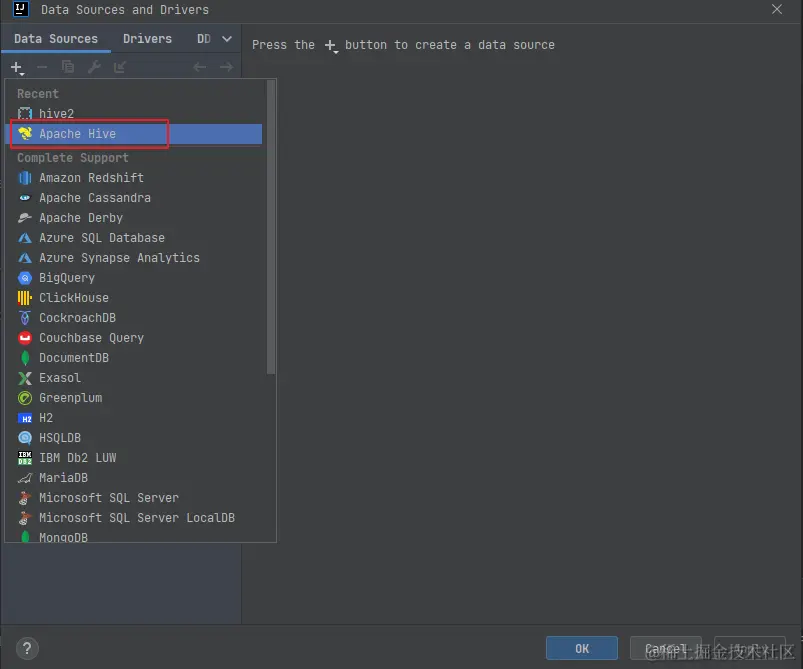Open the help question mark button
Screen dimensions: 803x669
(27, 648)
